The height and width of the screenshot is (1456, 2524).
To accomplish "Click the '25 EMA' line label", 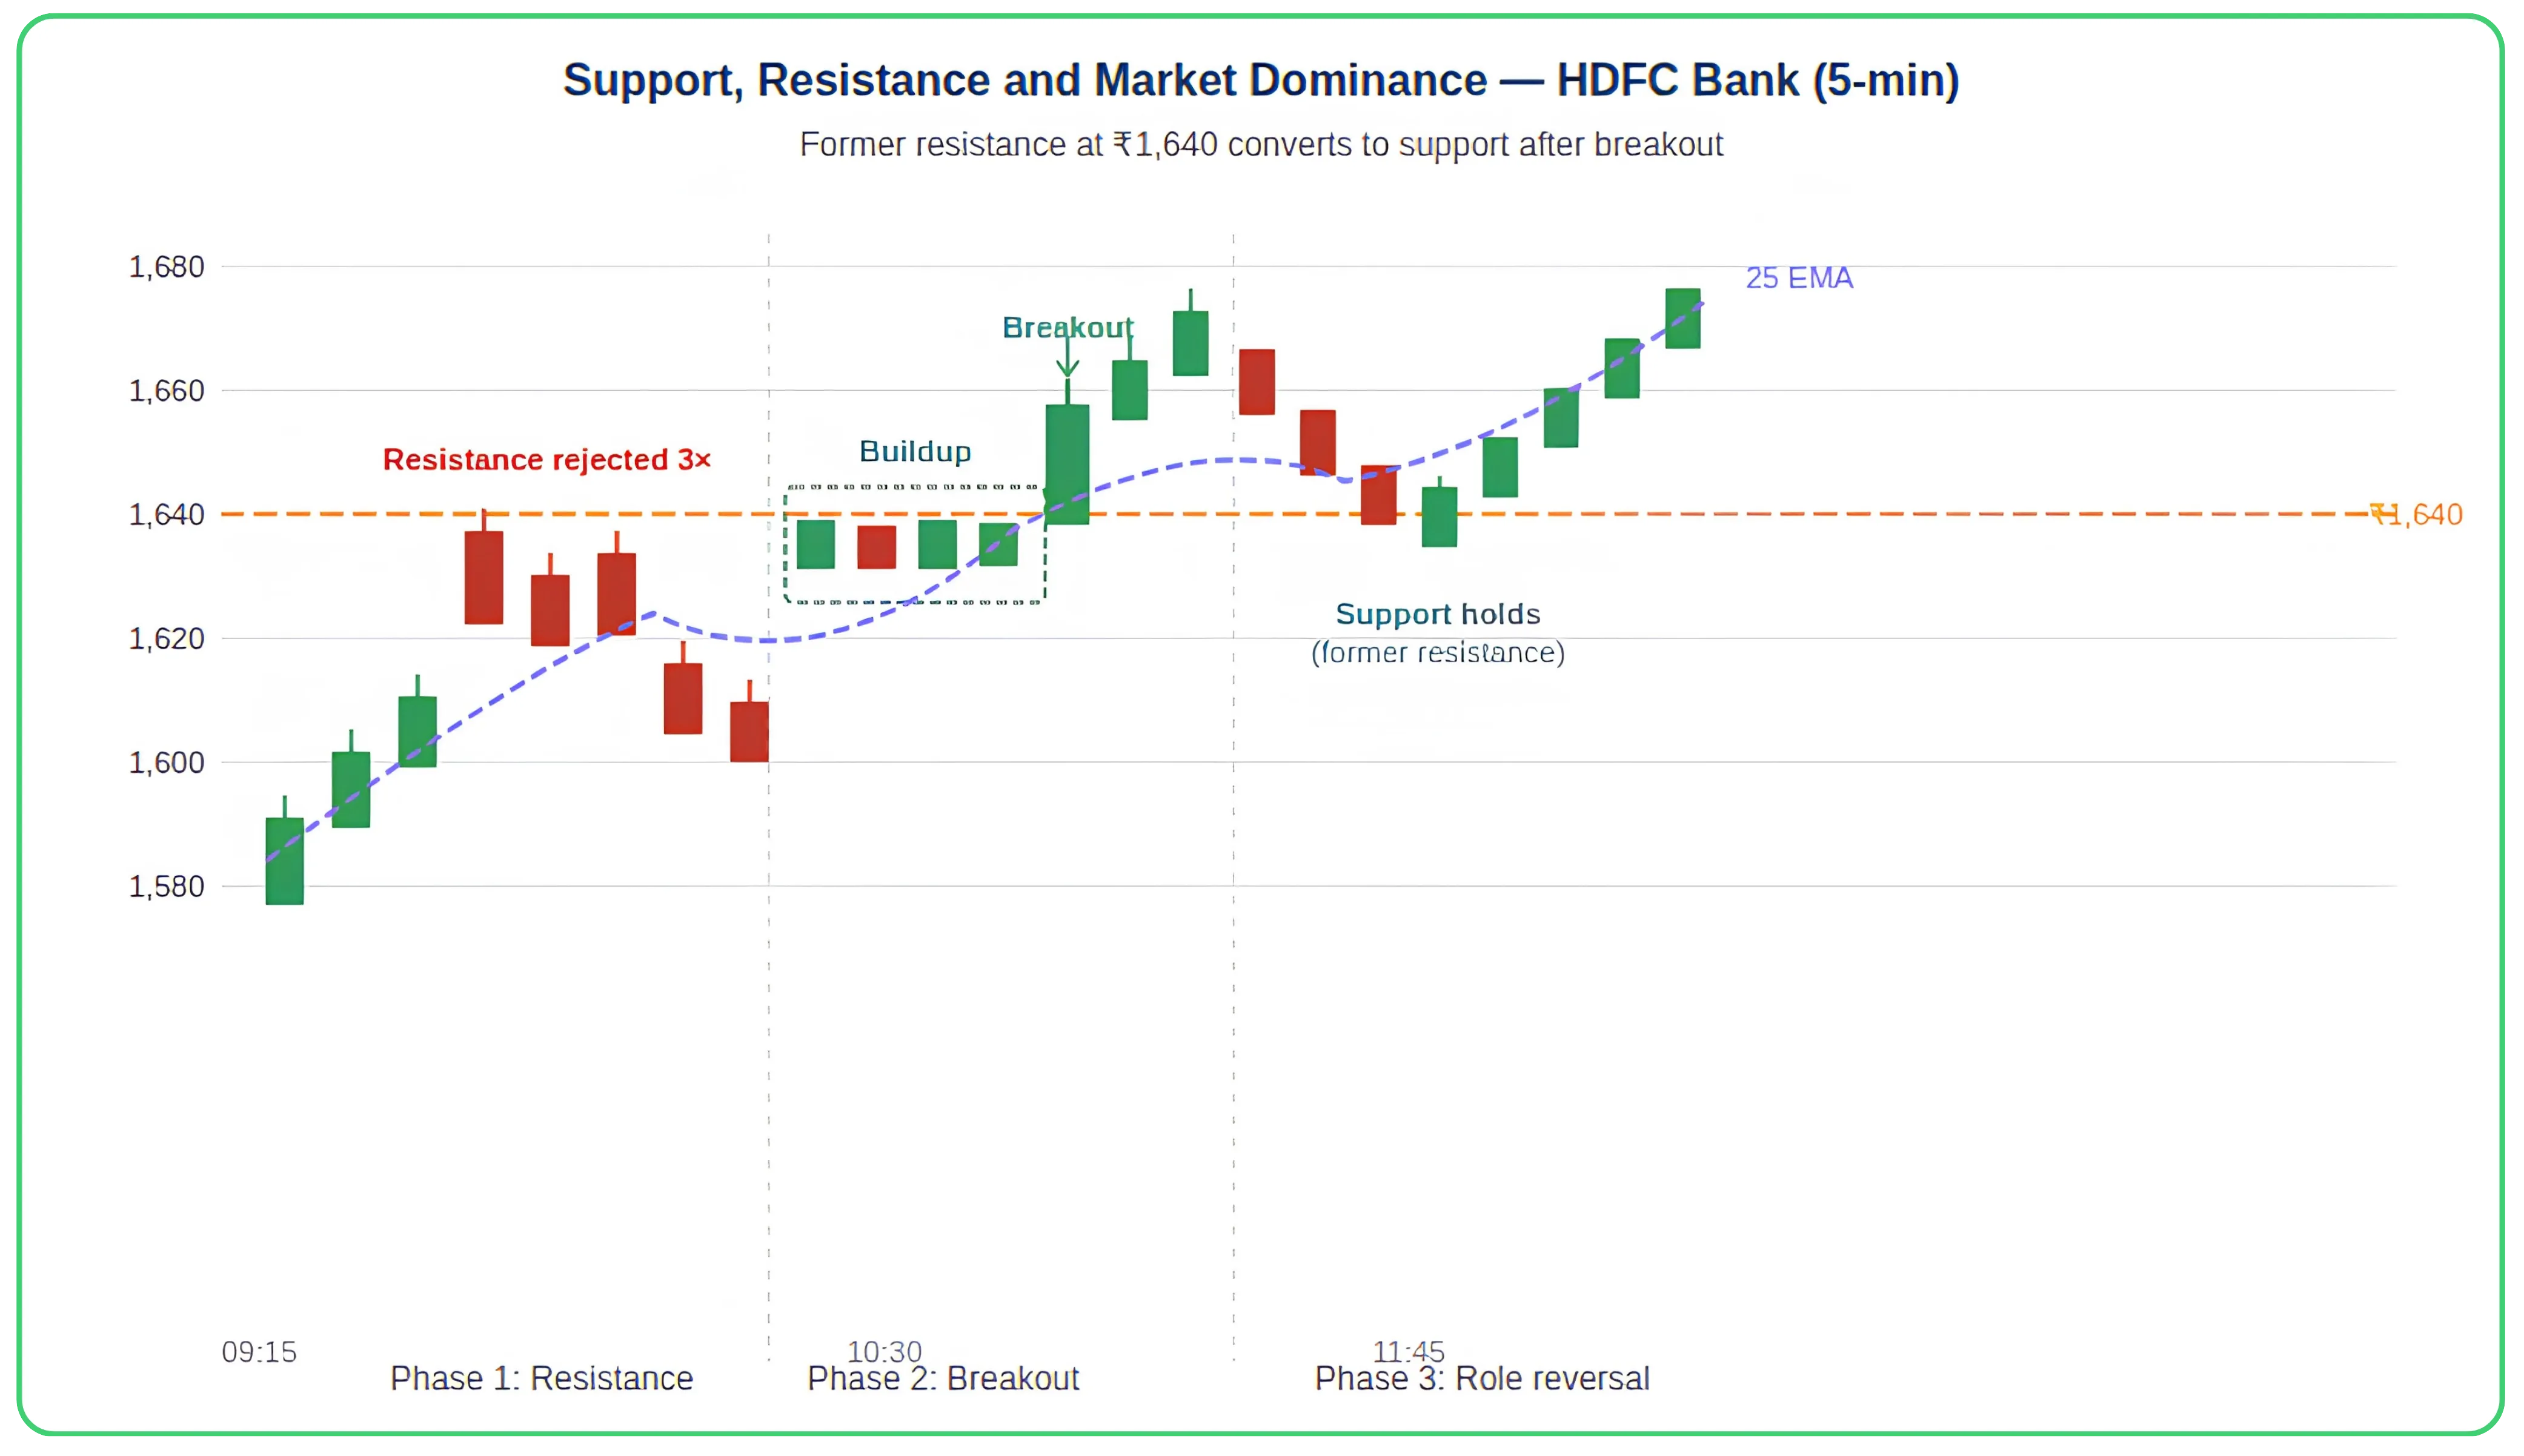I will tap(1799, 278).
